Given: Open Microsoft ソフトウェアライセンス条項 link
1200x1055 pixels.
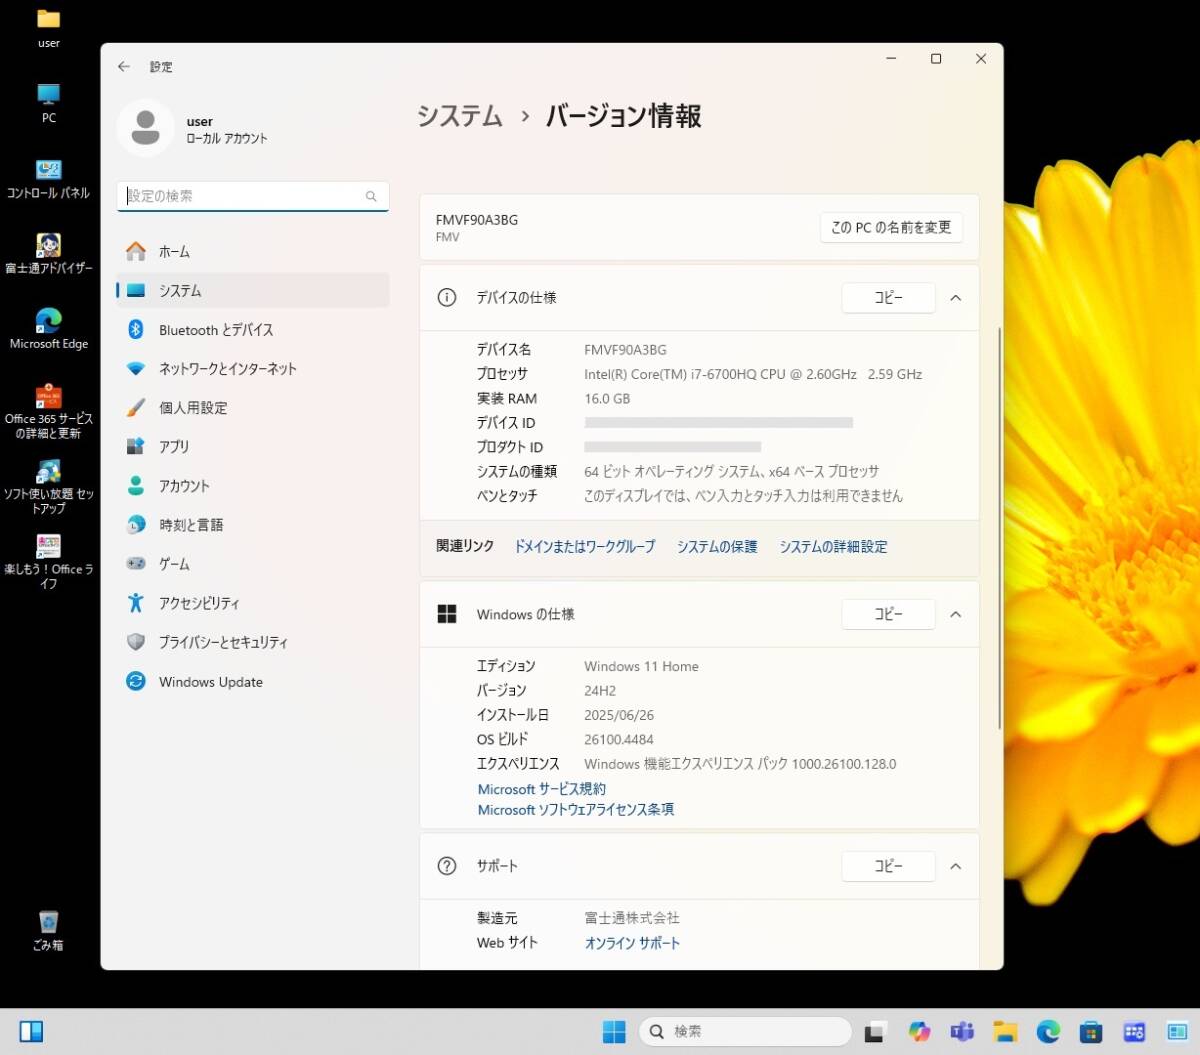Looking at the screenshot, I should pyautogui.click(x=575, y=810).
